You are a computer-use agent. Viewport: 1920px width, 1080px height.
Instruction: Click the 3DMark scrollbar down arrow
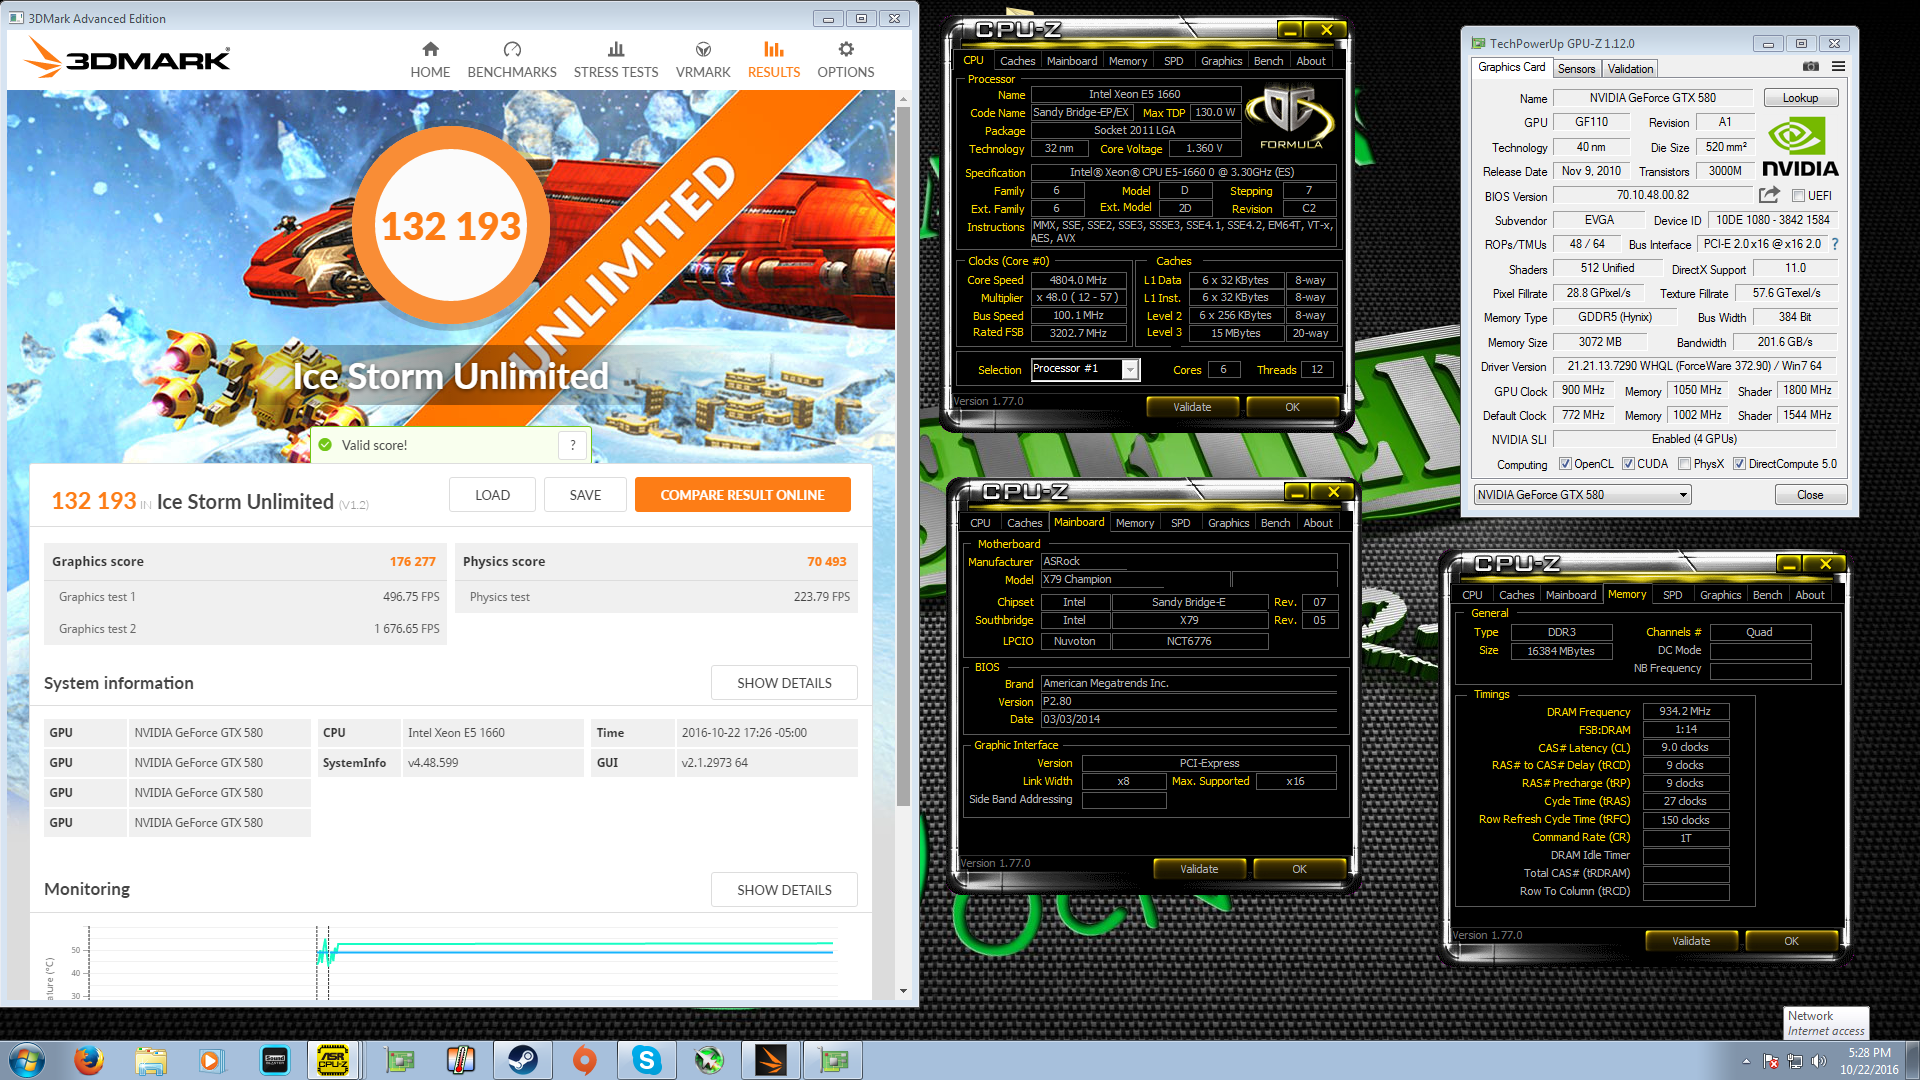[x=903, y=991]
